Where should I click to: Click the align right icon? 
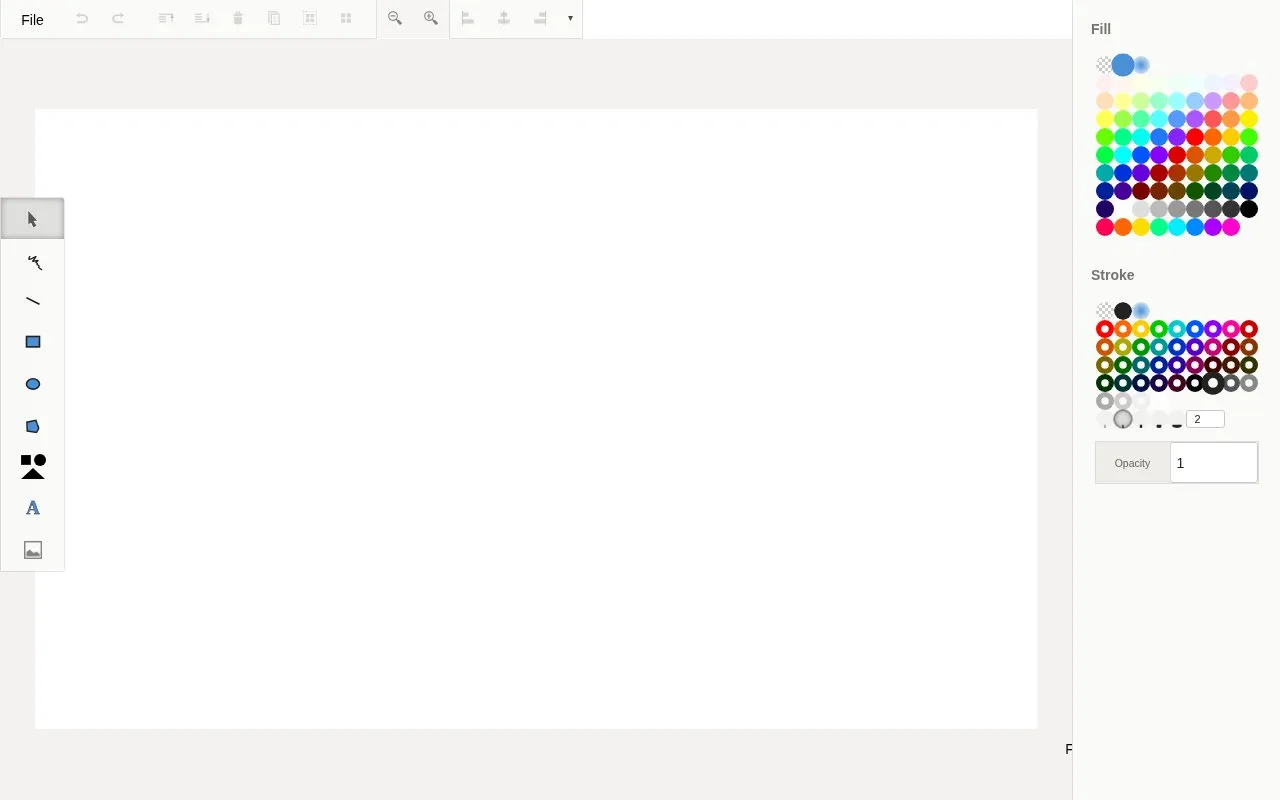pos(540,18)
